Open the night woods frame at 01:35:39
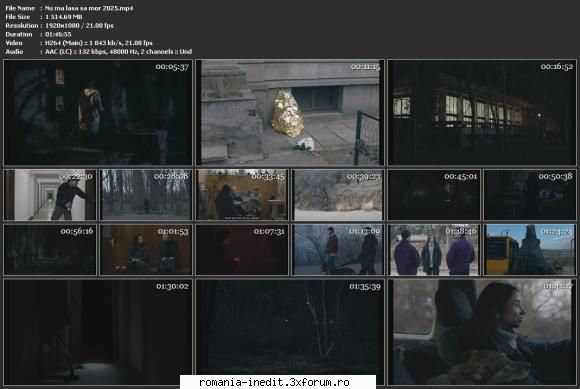The image size is (580, 389). tap(290, 332)
